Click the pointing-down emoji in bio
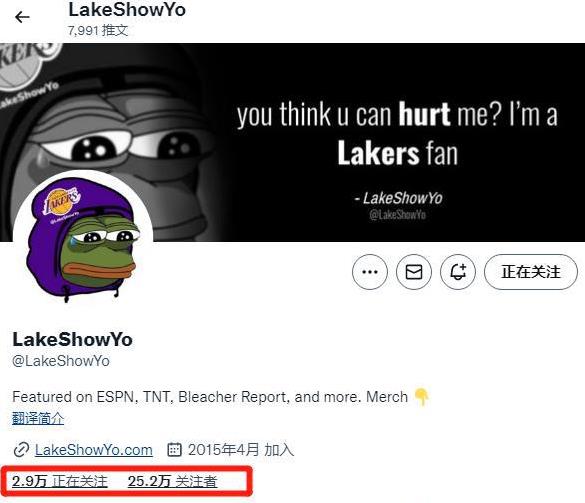The image size is (585, 503). pos(422,397)
